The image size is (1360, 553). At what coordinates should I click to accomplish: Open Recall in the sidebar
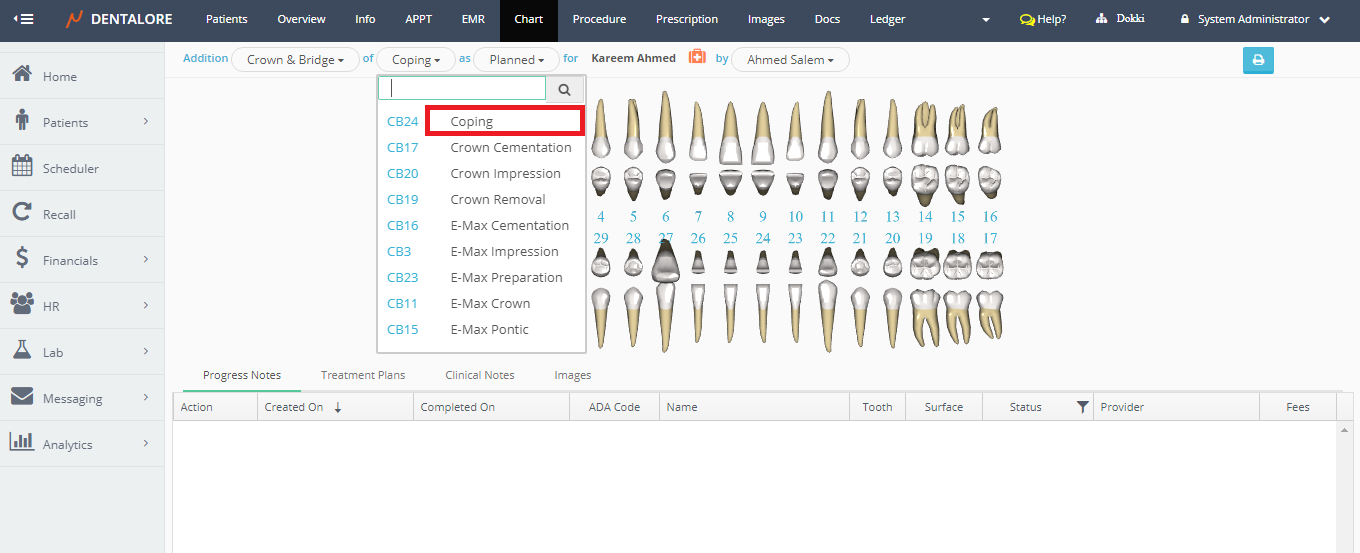click(x=59, y=215)
